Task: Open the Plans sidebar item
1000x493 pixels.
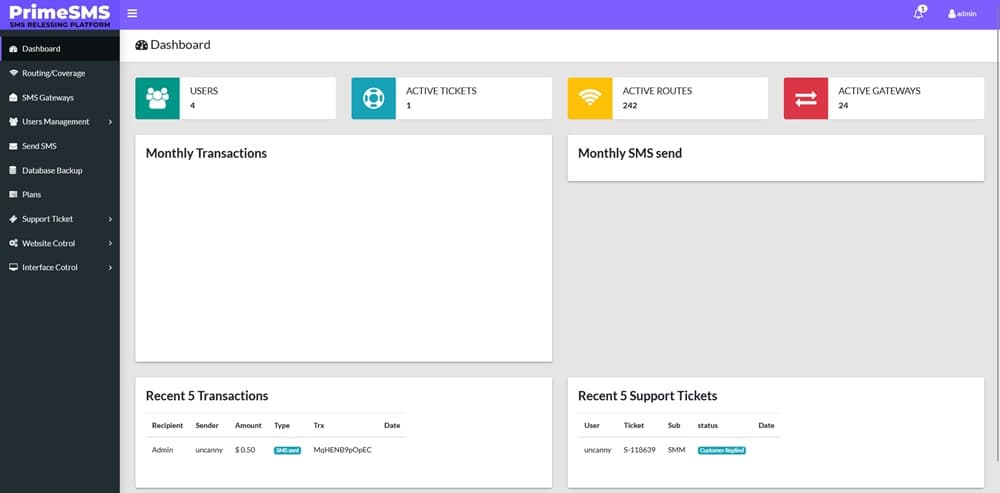Action: 31,194
